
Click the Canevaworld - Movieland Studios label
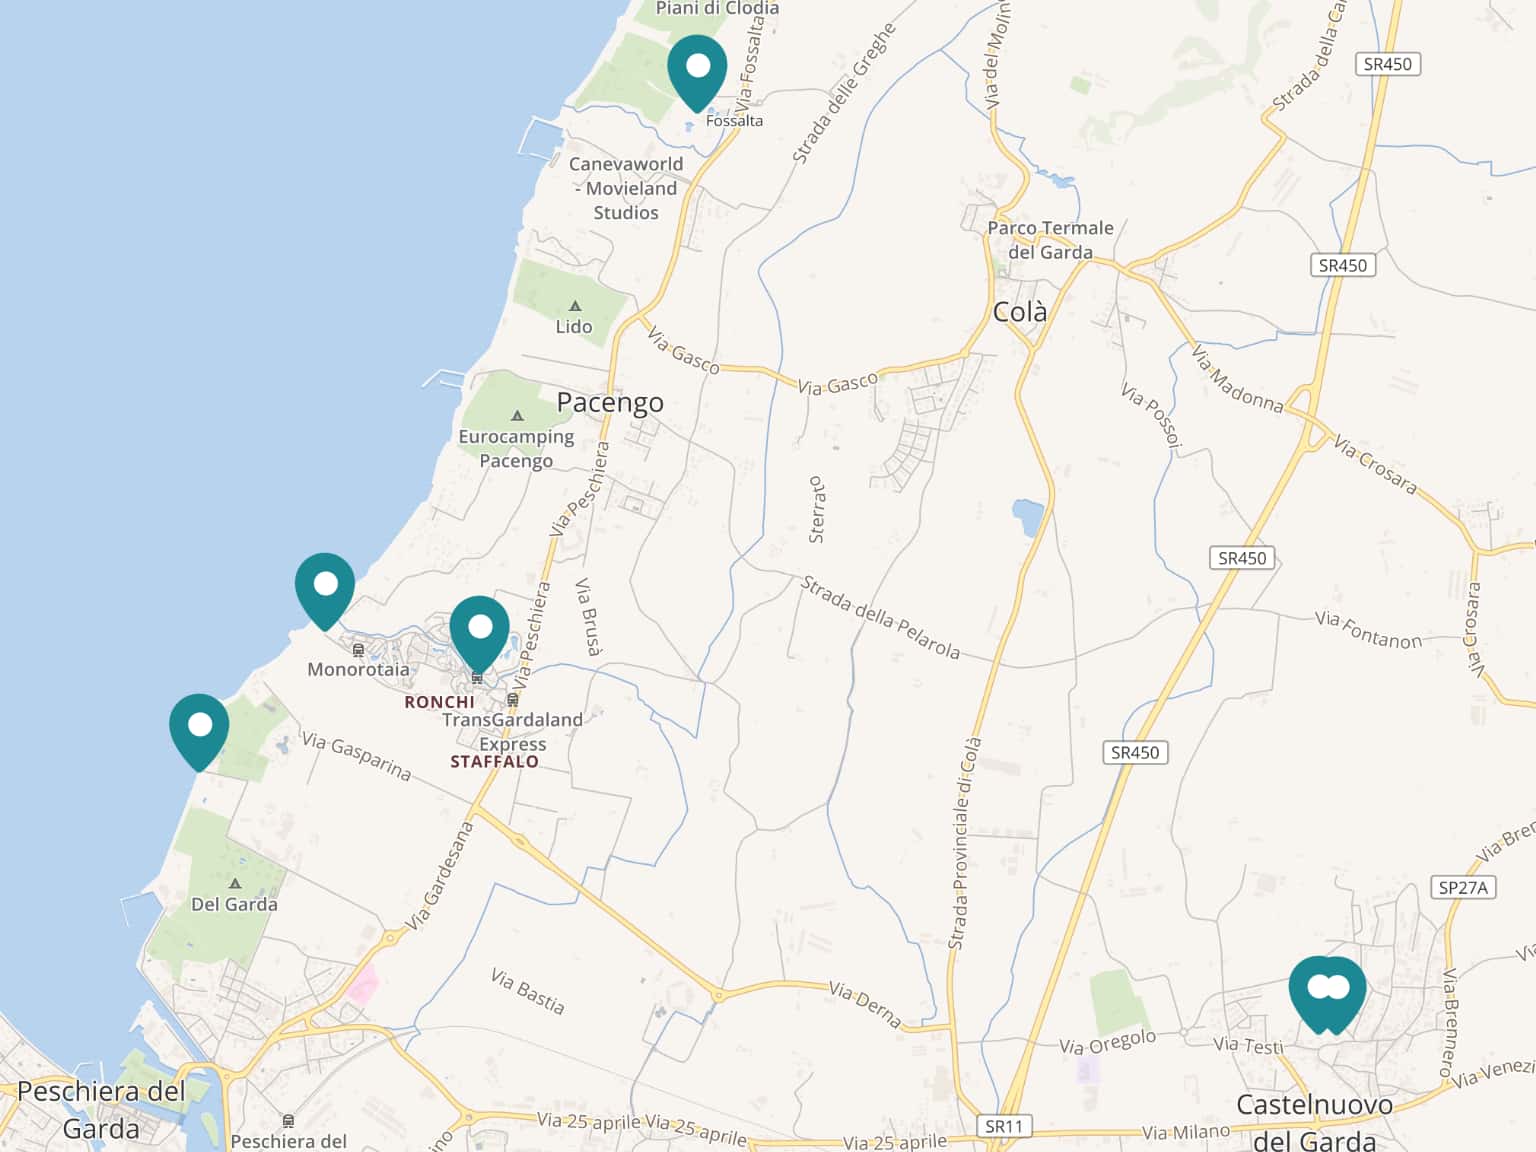coord(626,188)
